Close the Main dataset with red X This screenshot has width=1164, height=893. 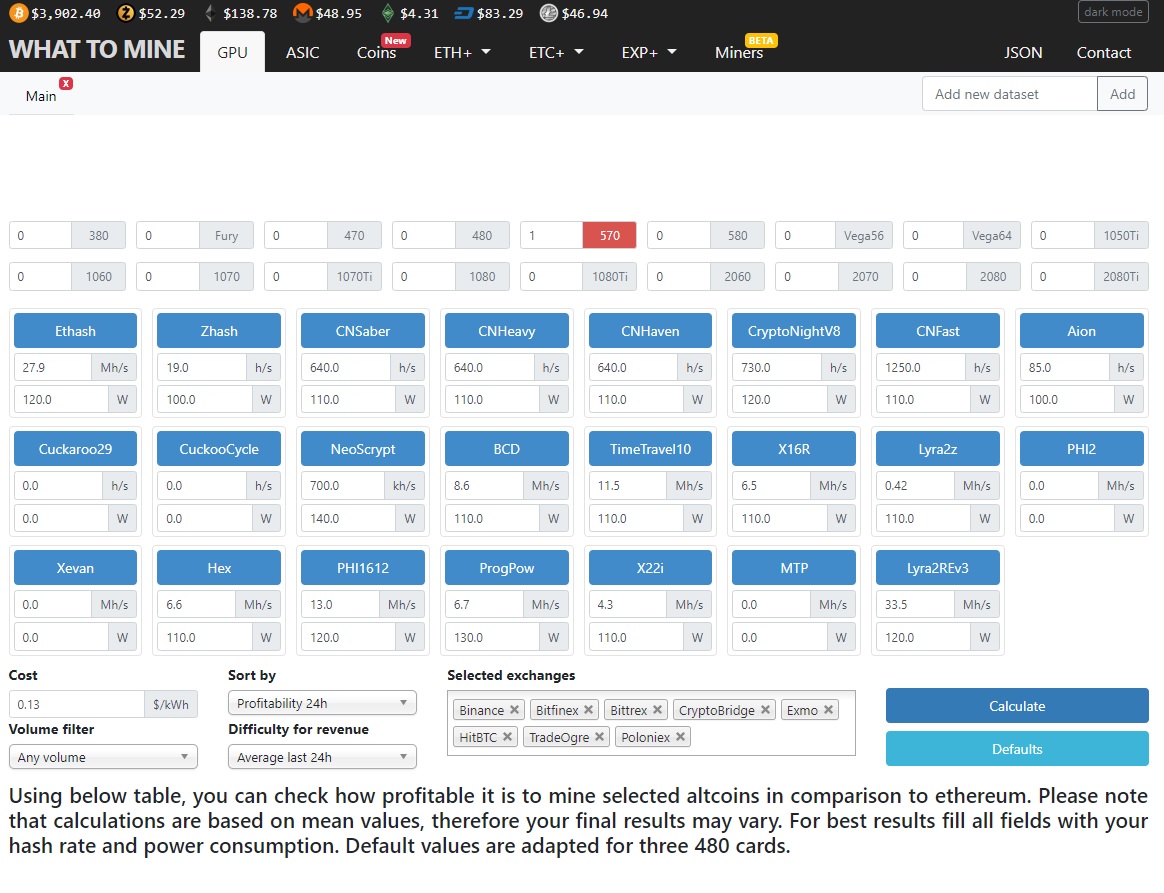click(66, 84)
